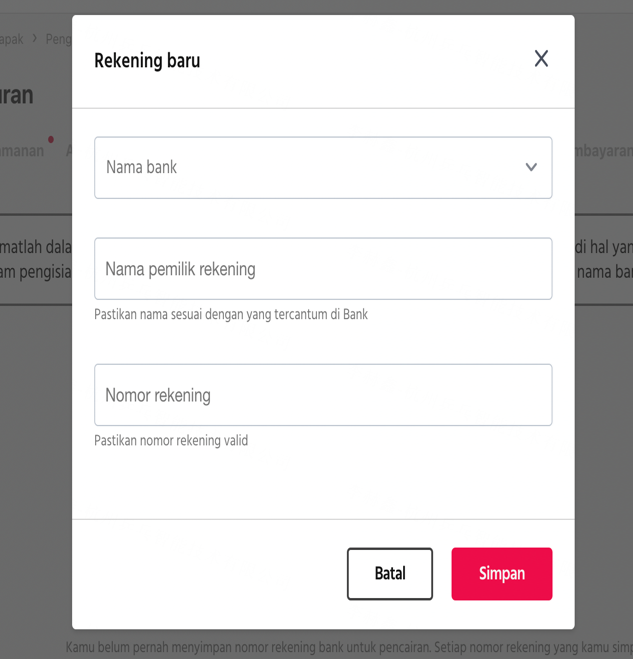This screenshot has width=633, height=659.
Task: Click the breadcrumb separator arrow icon
Action: 34,39
